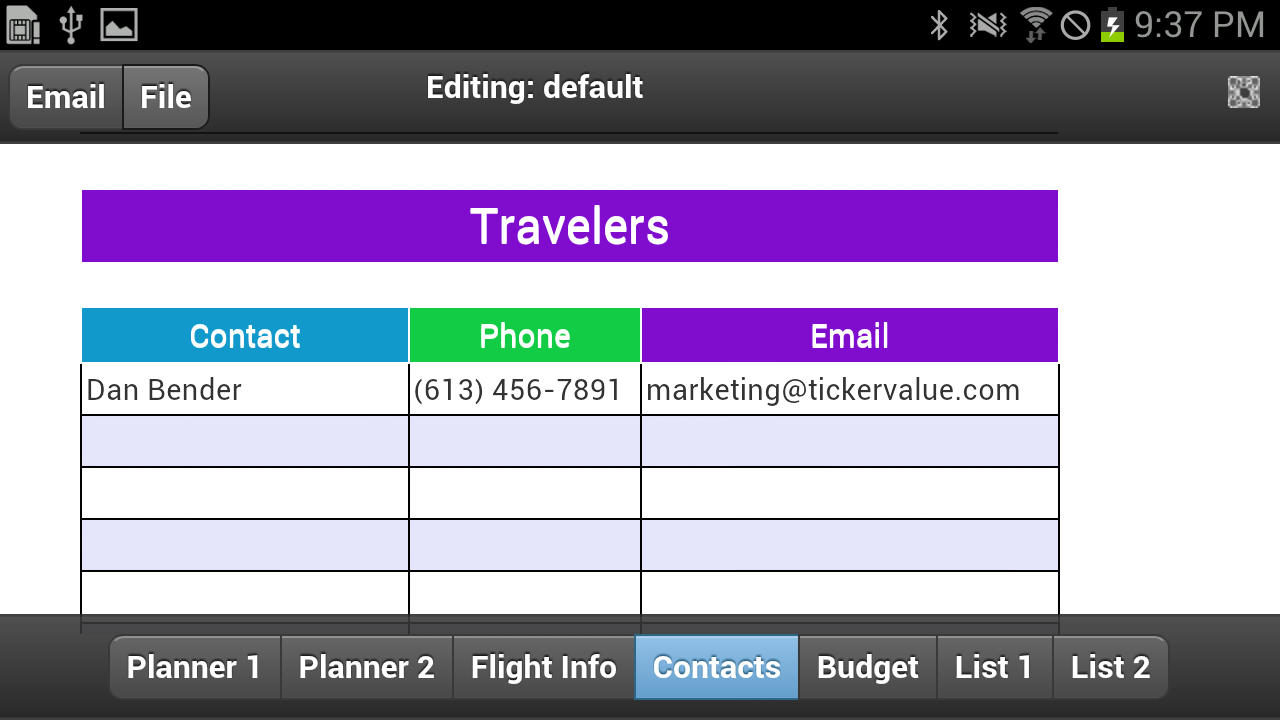Select the Dan Bender contact cell
The image size is (1280, 720).
pos(245,390)
